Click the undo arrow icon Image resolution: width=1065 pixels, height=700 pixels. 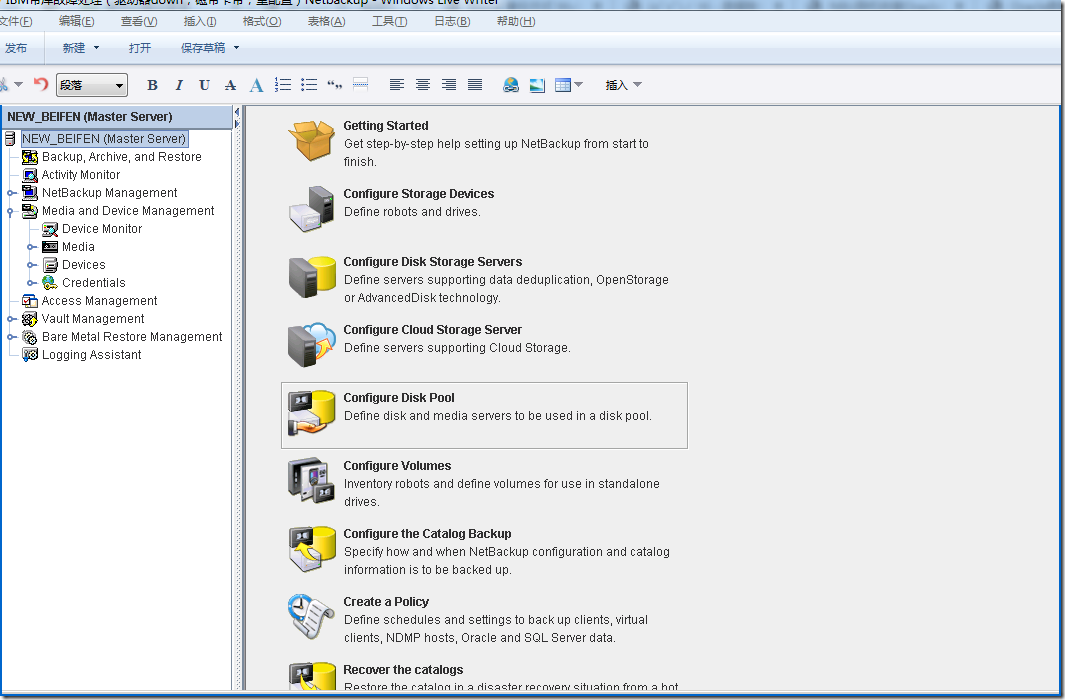tap(41, 84)
